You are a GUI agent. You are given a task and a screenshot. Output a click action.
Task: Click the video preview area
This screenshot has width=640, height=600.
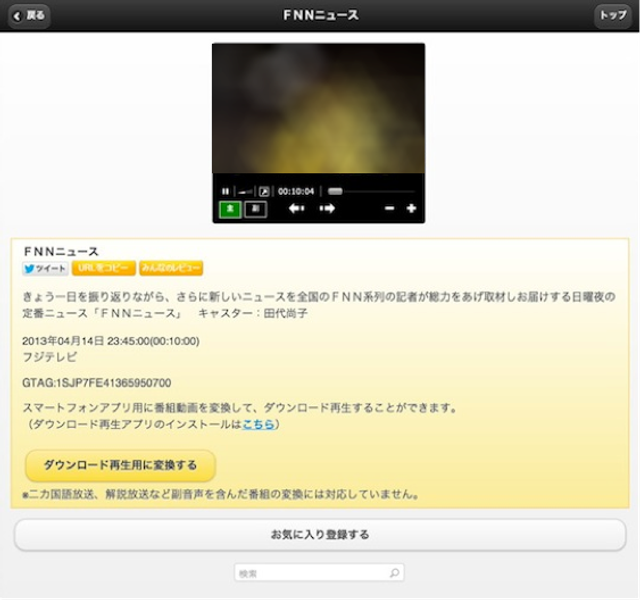click(318, 108)
